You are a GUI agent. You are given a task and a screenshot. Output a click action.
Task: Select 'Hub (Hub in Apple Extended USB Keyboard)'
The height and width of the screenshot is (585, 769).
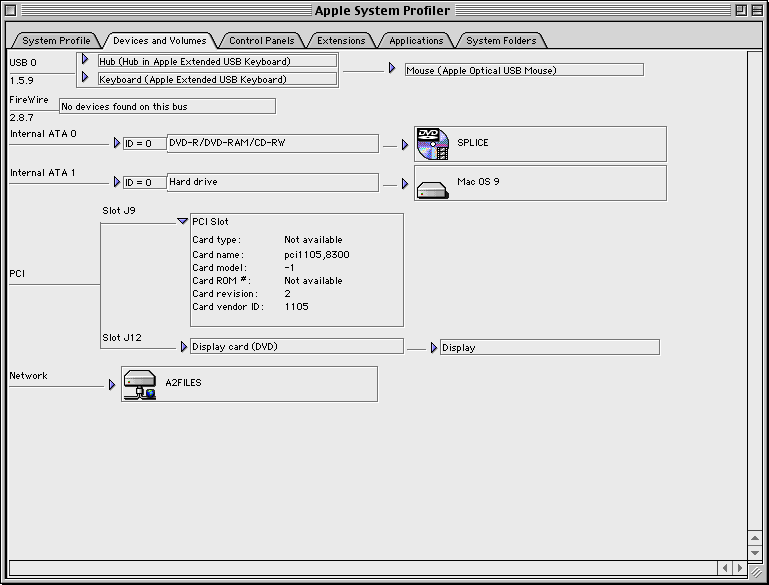[x=217, y=61]
